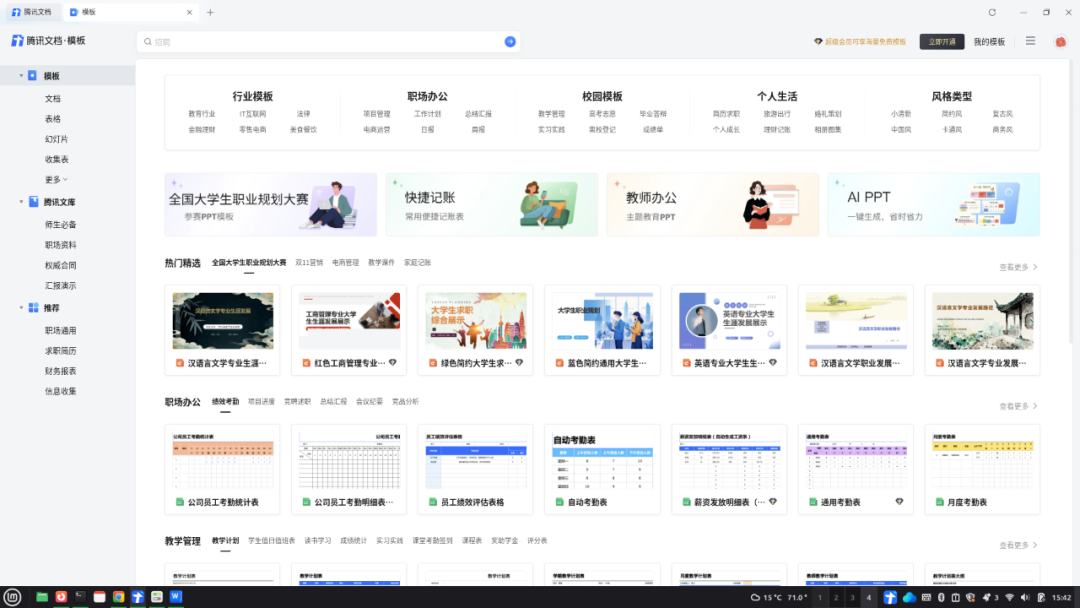The width and height of the screenshot is (1080, 608).
Task: Open the terminal taskbar icon
Action: [80, 597]
